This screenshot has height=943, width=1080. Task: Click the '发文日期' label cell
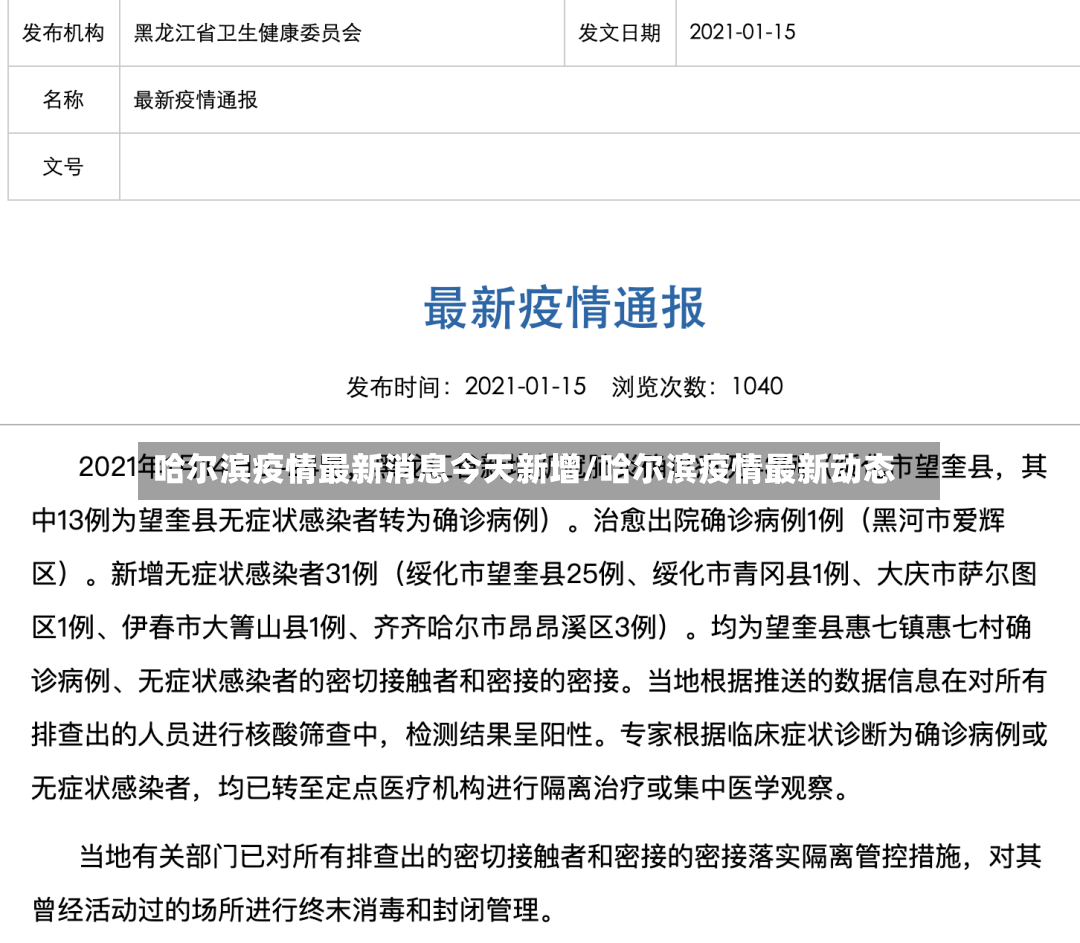coord(619,33)
